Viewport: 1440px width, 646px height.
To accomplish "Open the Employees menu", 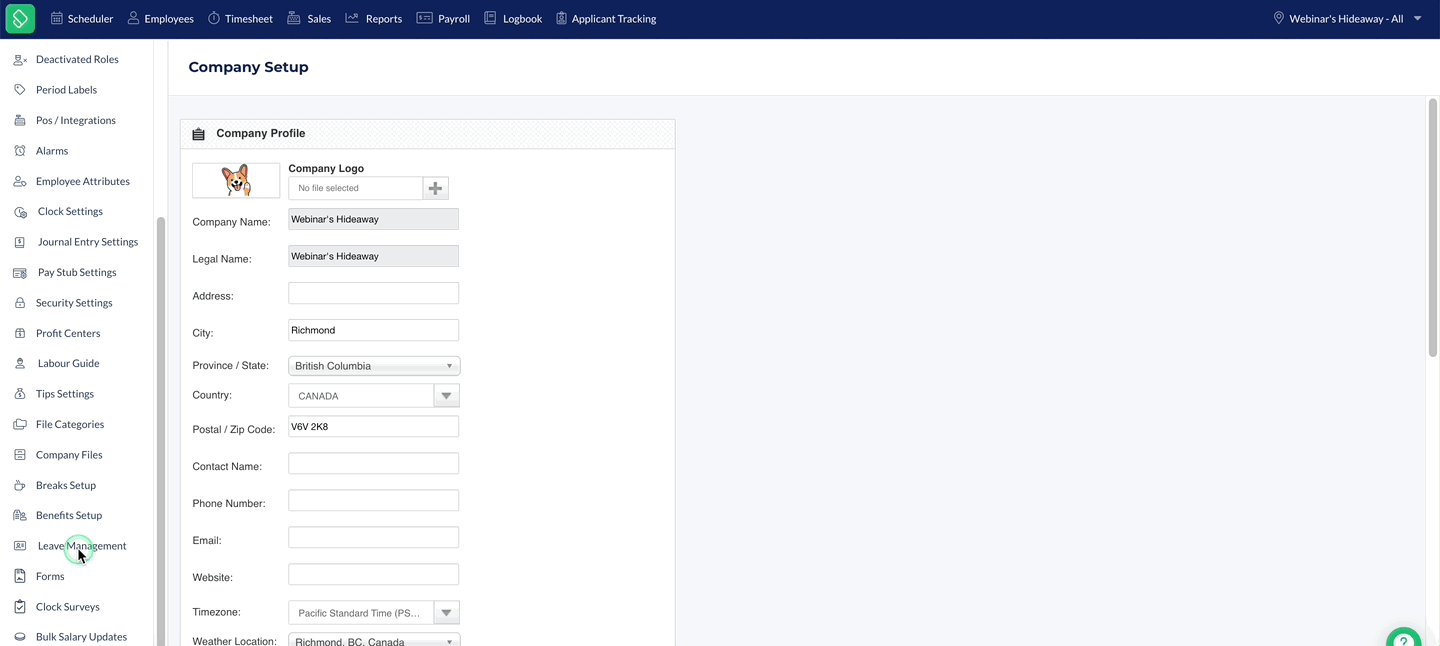I will (x=160, y=19).
